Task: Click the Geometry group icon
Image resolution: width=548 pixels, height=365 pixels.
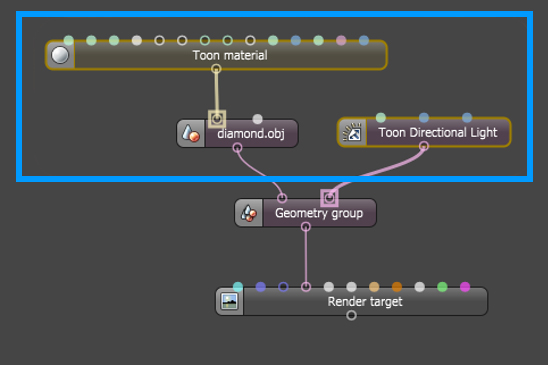Action: [249, 213]
